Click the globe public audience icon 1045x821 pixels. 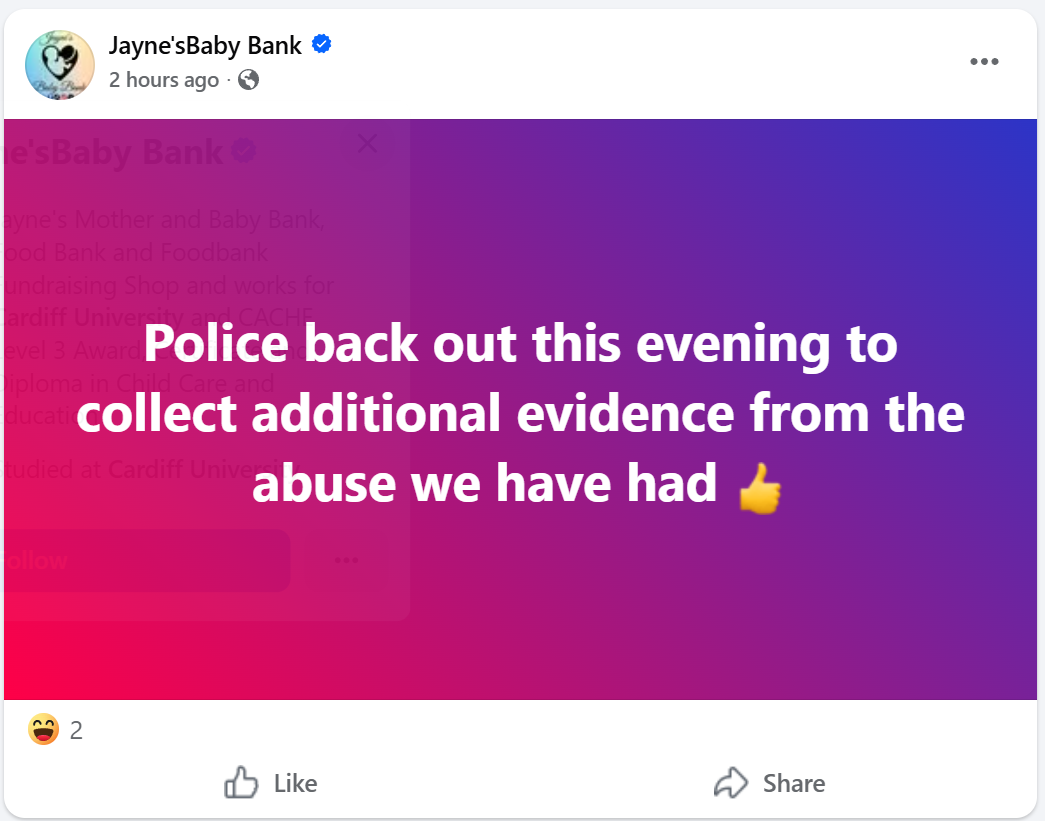click(x=249, y=80)
